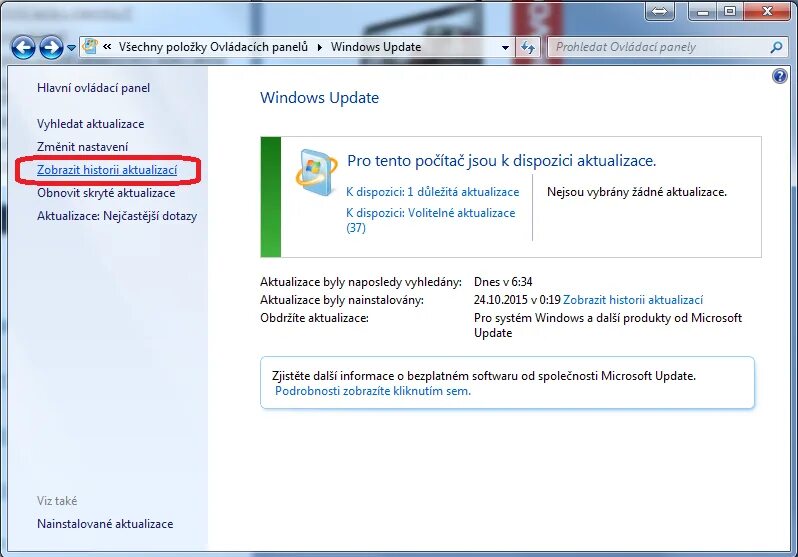Viewport: 798px width, 557px height.
Task: Open recent pages dropdown next to Forward arrow
Action: point(71,48)
